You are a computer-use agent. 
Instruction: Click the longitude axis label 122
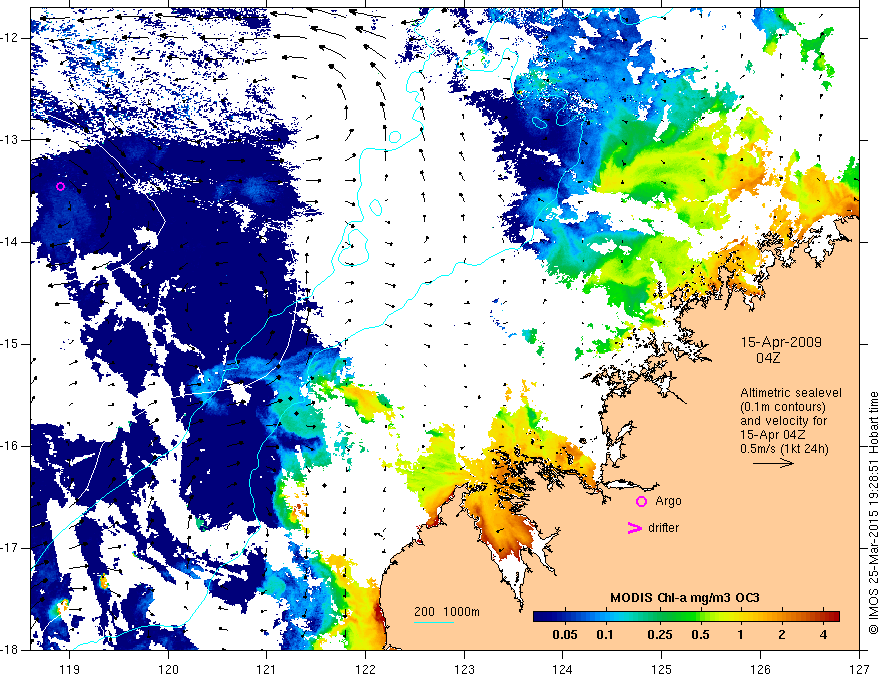pos(366,669)
